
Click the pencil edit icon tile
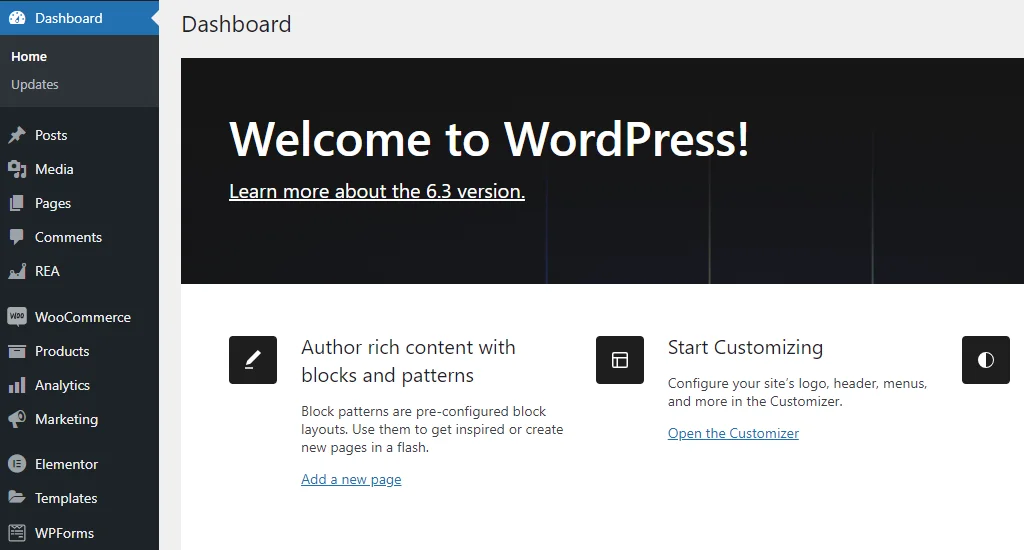(253, 360)
